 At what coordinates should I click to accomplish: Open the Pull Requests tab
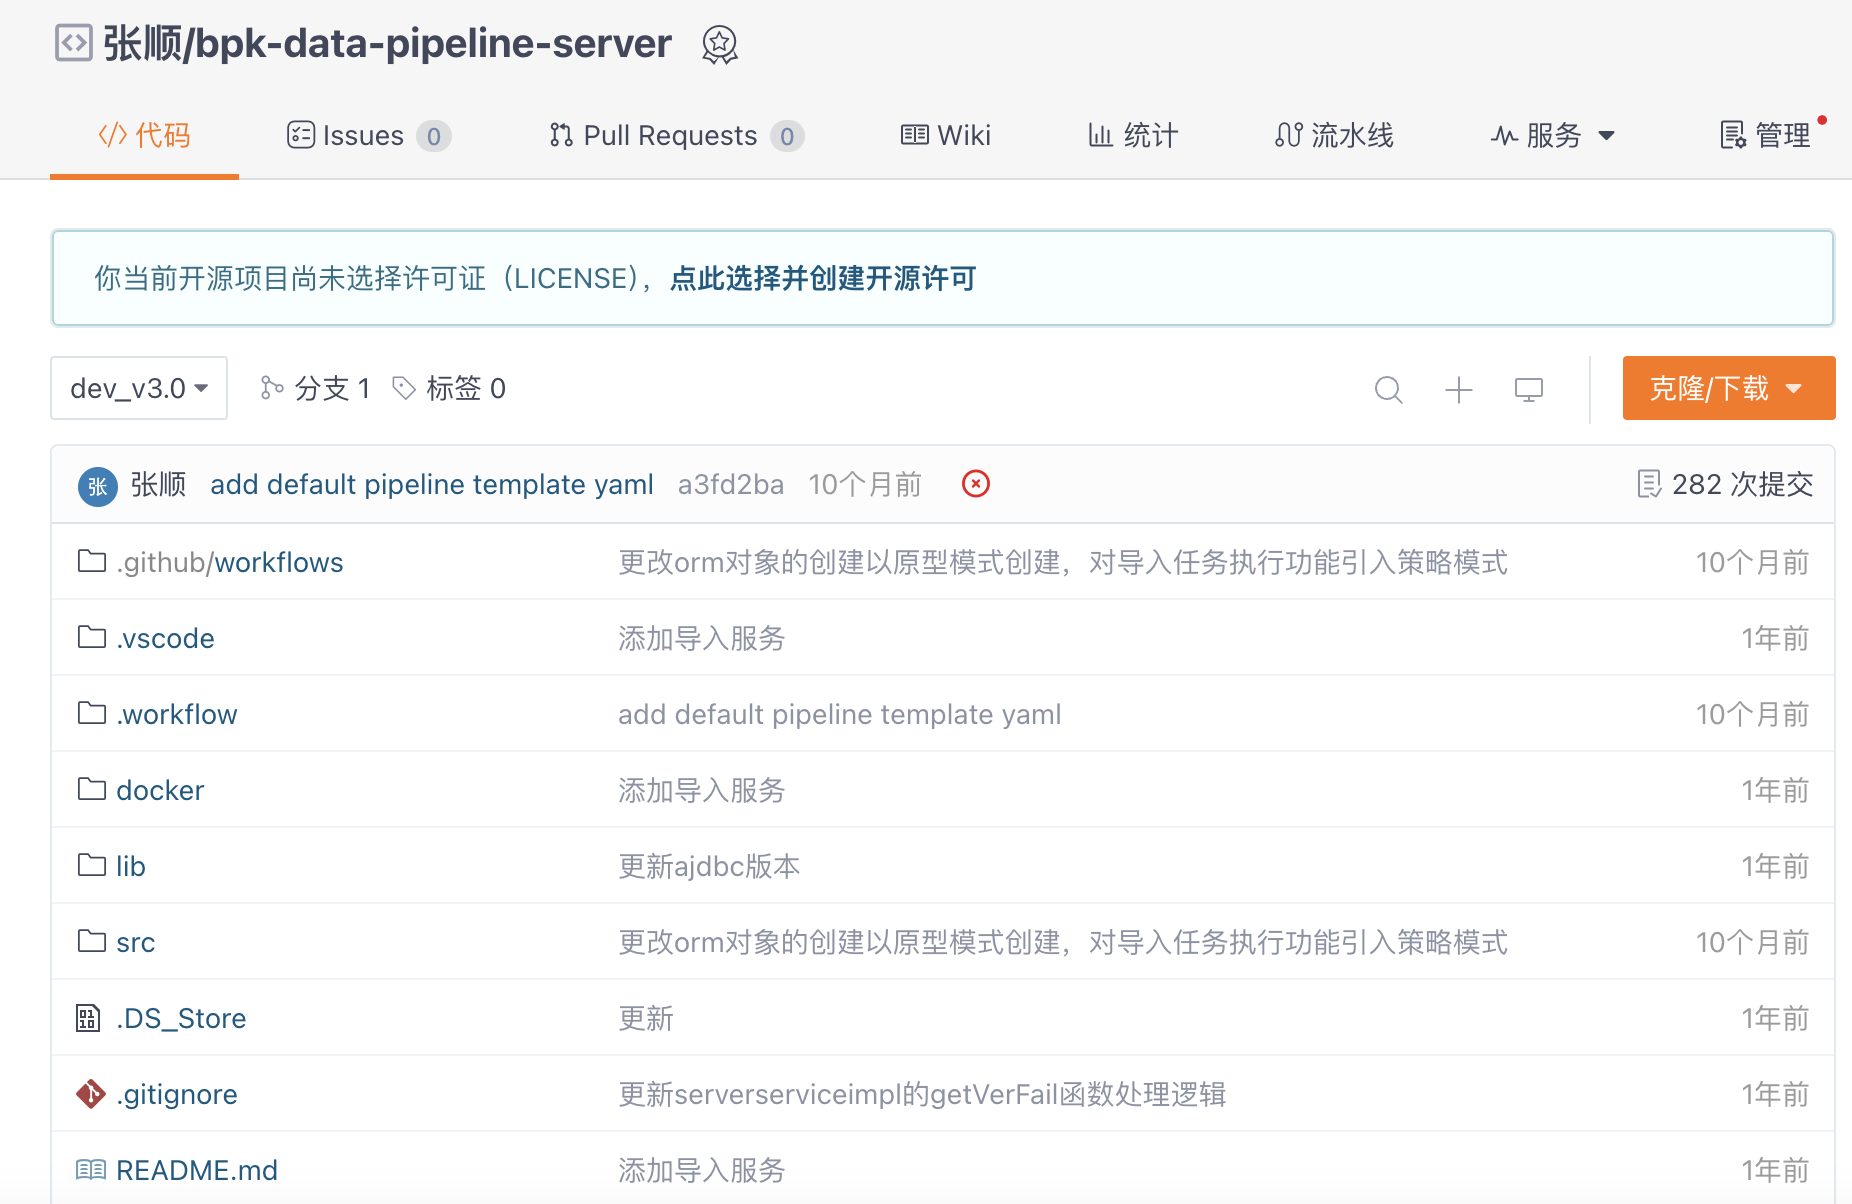[x=677, y=135]
